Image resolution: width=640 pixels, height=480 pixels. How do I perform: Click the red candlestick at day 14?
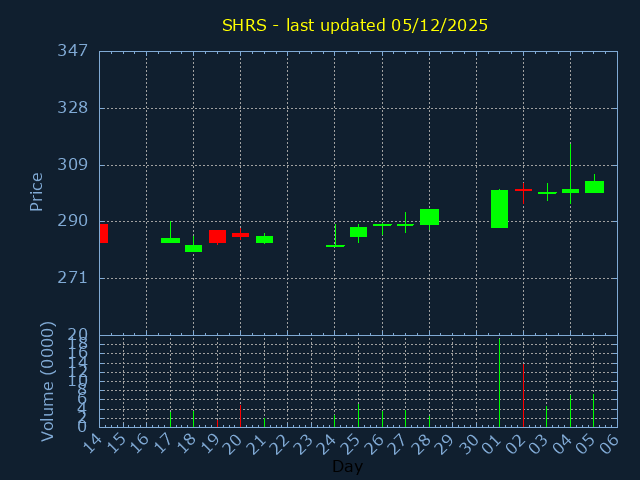[103, 233]
